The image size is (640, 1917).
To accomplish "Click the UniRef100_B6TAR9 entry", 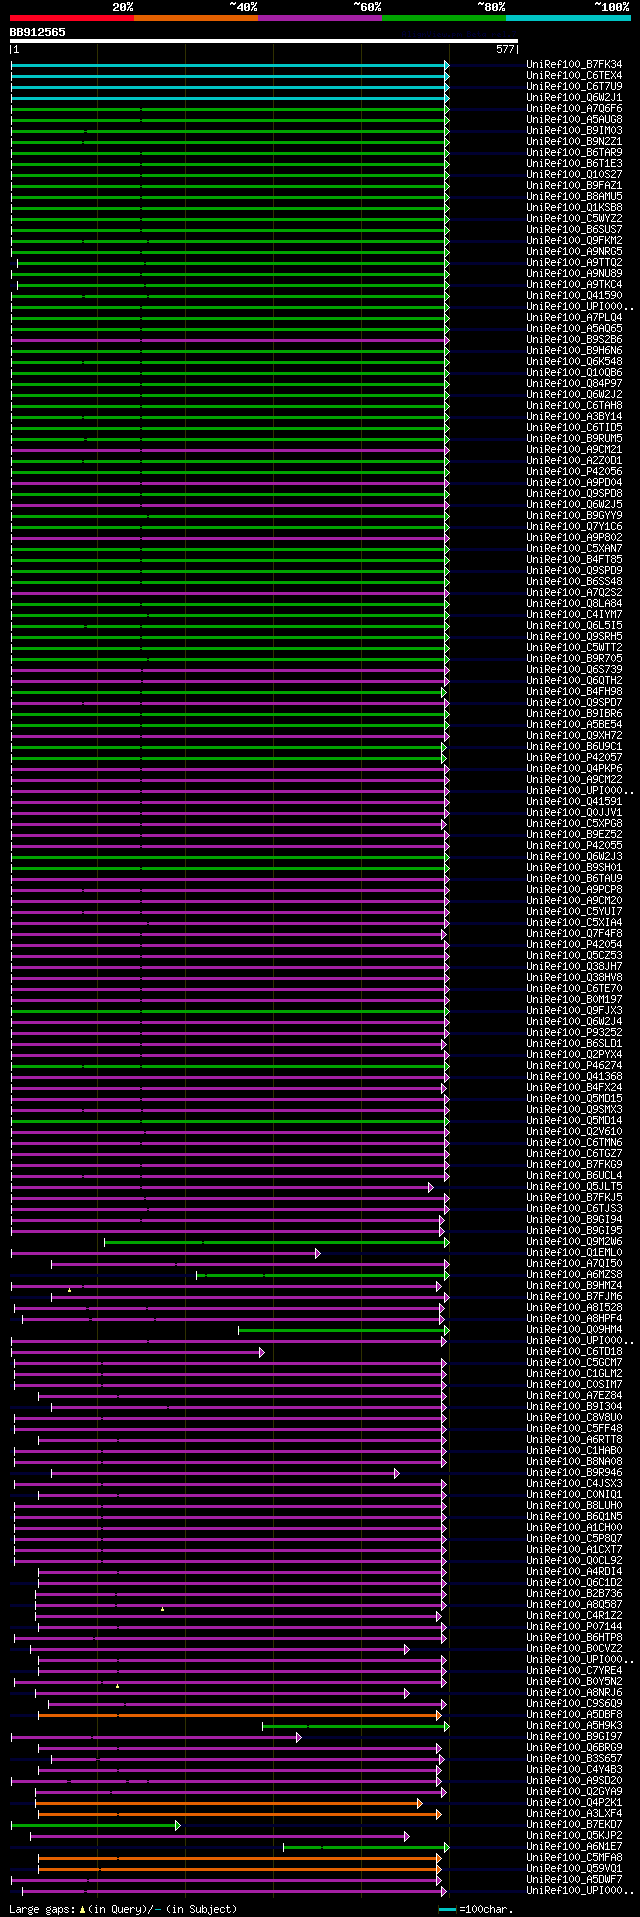I will (574, 152).
